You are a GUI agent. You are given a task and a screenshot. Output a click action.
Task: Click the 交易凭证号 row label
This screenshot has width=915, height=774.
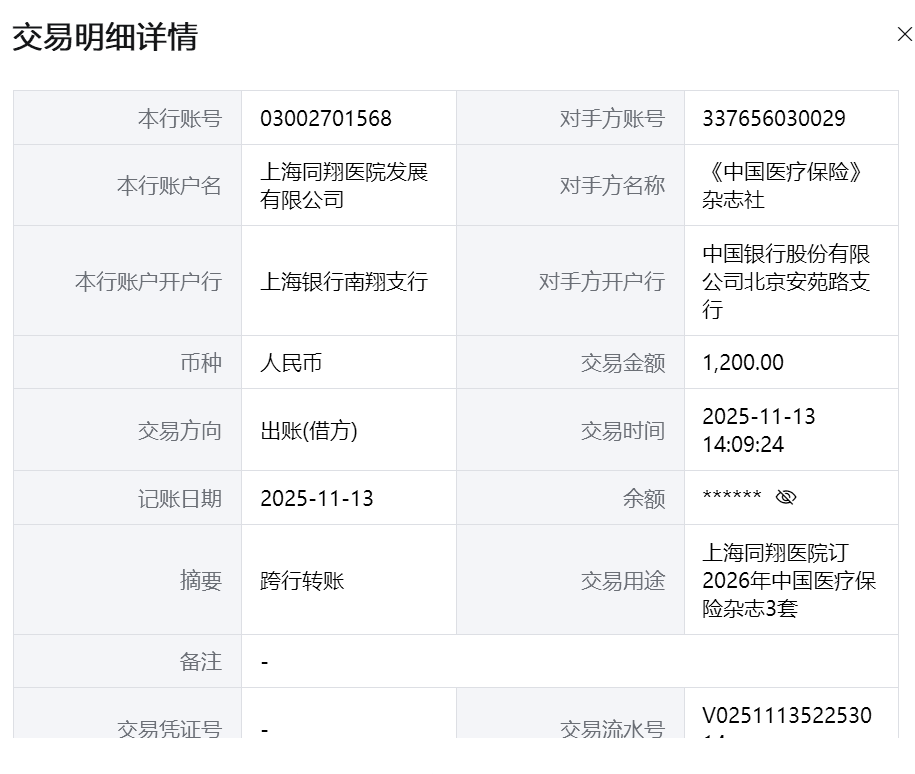point(169,730)
